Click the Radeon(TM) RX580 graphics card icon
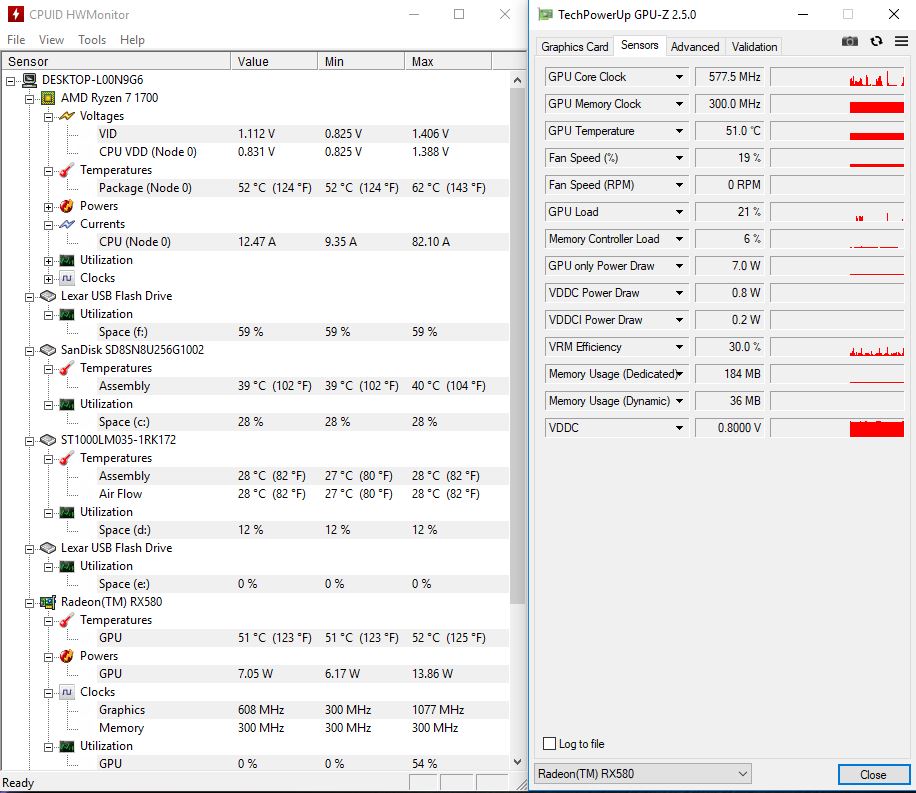916x793 pixels. pos(48,602)
